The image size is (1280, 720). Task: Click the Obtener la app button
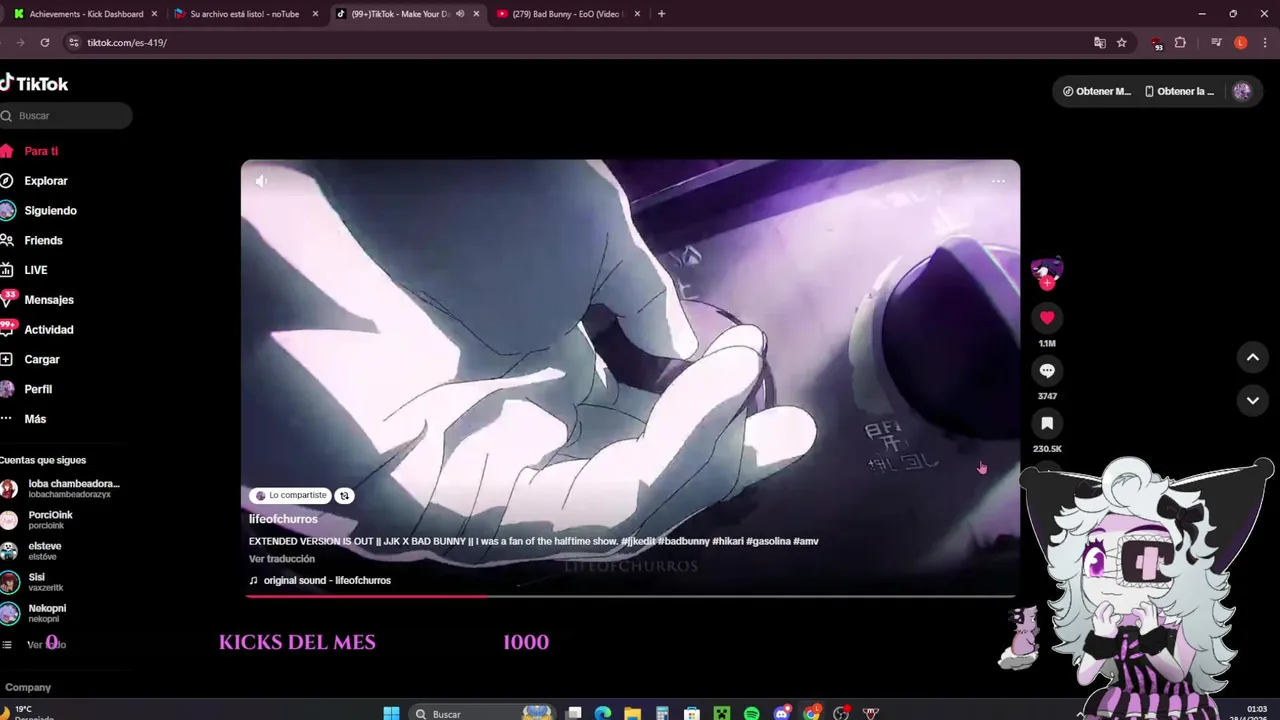pyautogui.click(x=1179, y=91)
